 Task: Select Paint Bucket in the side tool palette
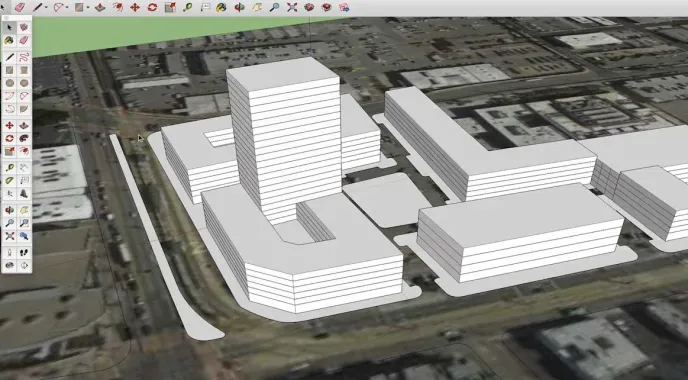tap(10, 40)
